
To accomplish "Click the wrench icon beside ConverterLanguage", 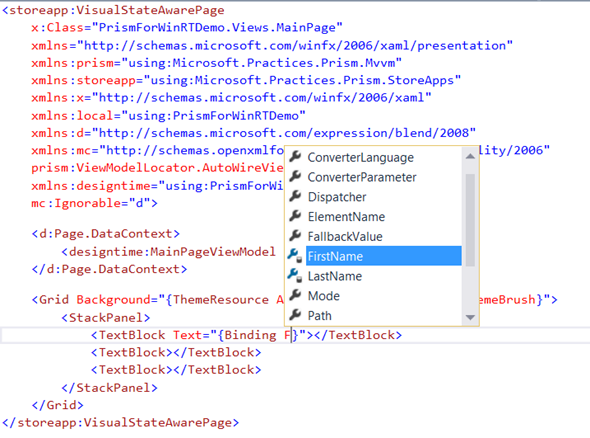I will coord(295,157).
